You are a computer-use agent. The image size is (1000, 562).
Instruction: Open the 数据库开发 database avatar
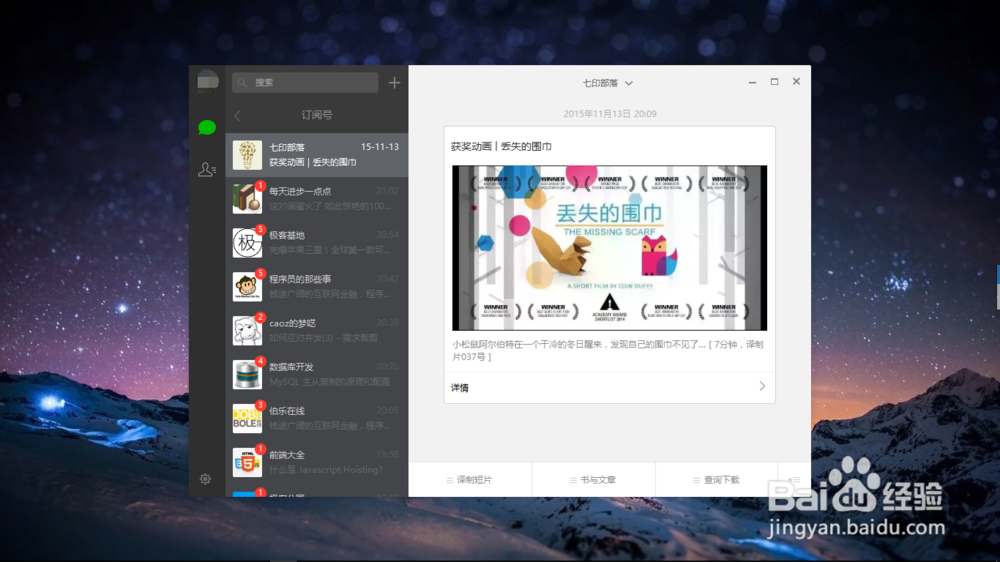pyautogui.click(x=247, y=374)
